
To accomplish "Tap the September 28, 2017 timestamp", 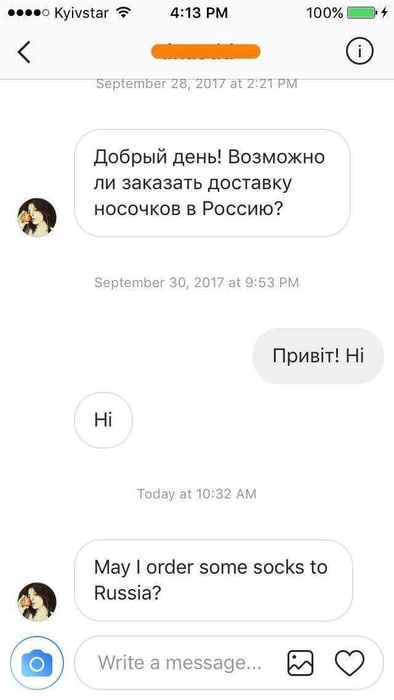I will pos(196,83).
